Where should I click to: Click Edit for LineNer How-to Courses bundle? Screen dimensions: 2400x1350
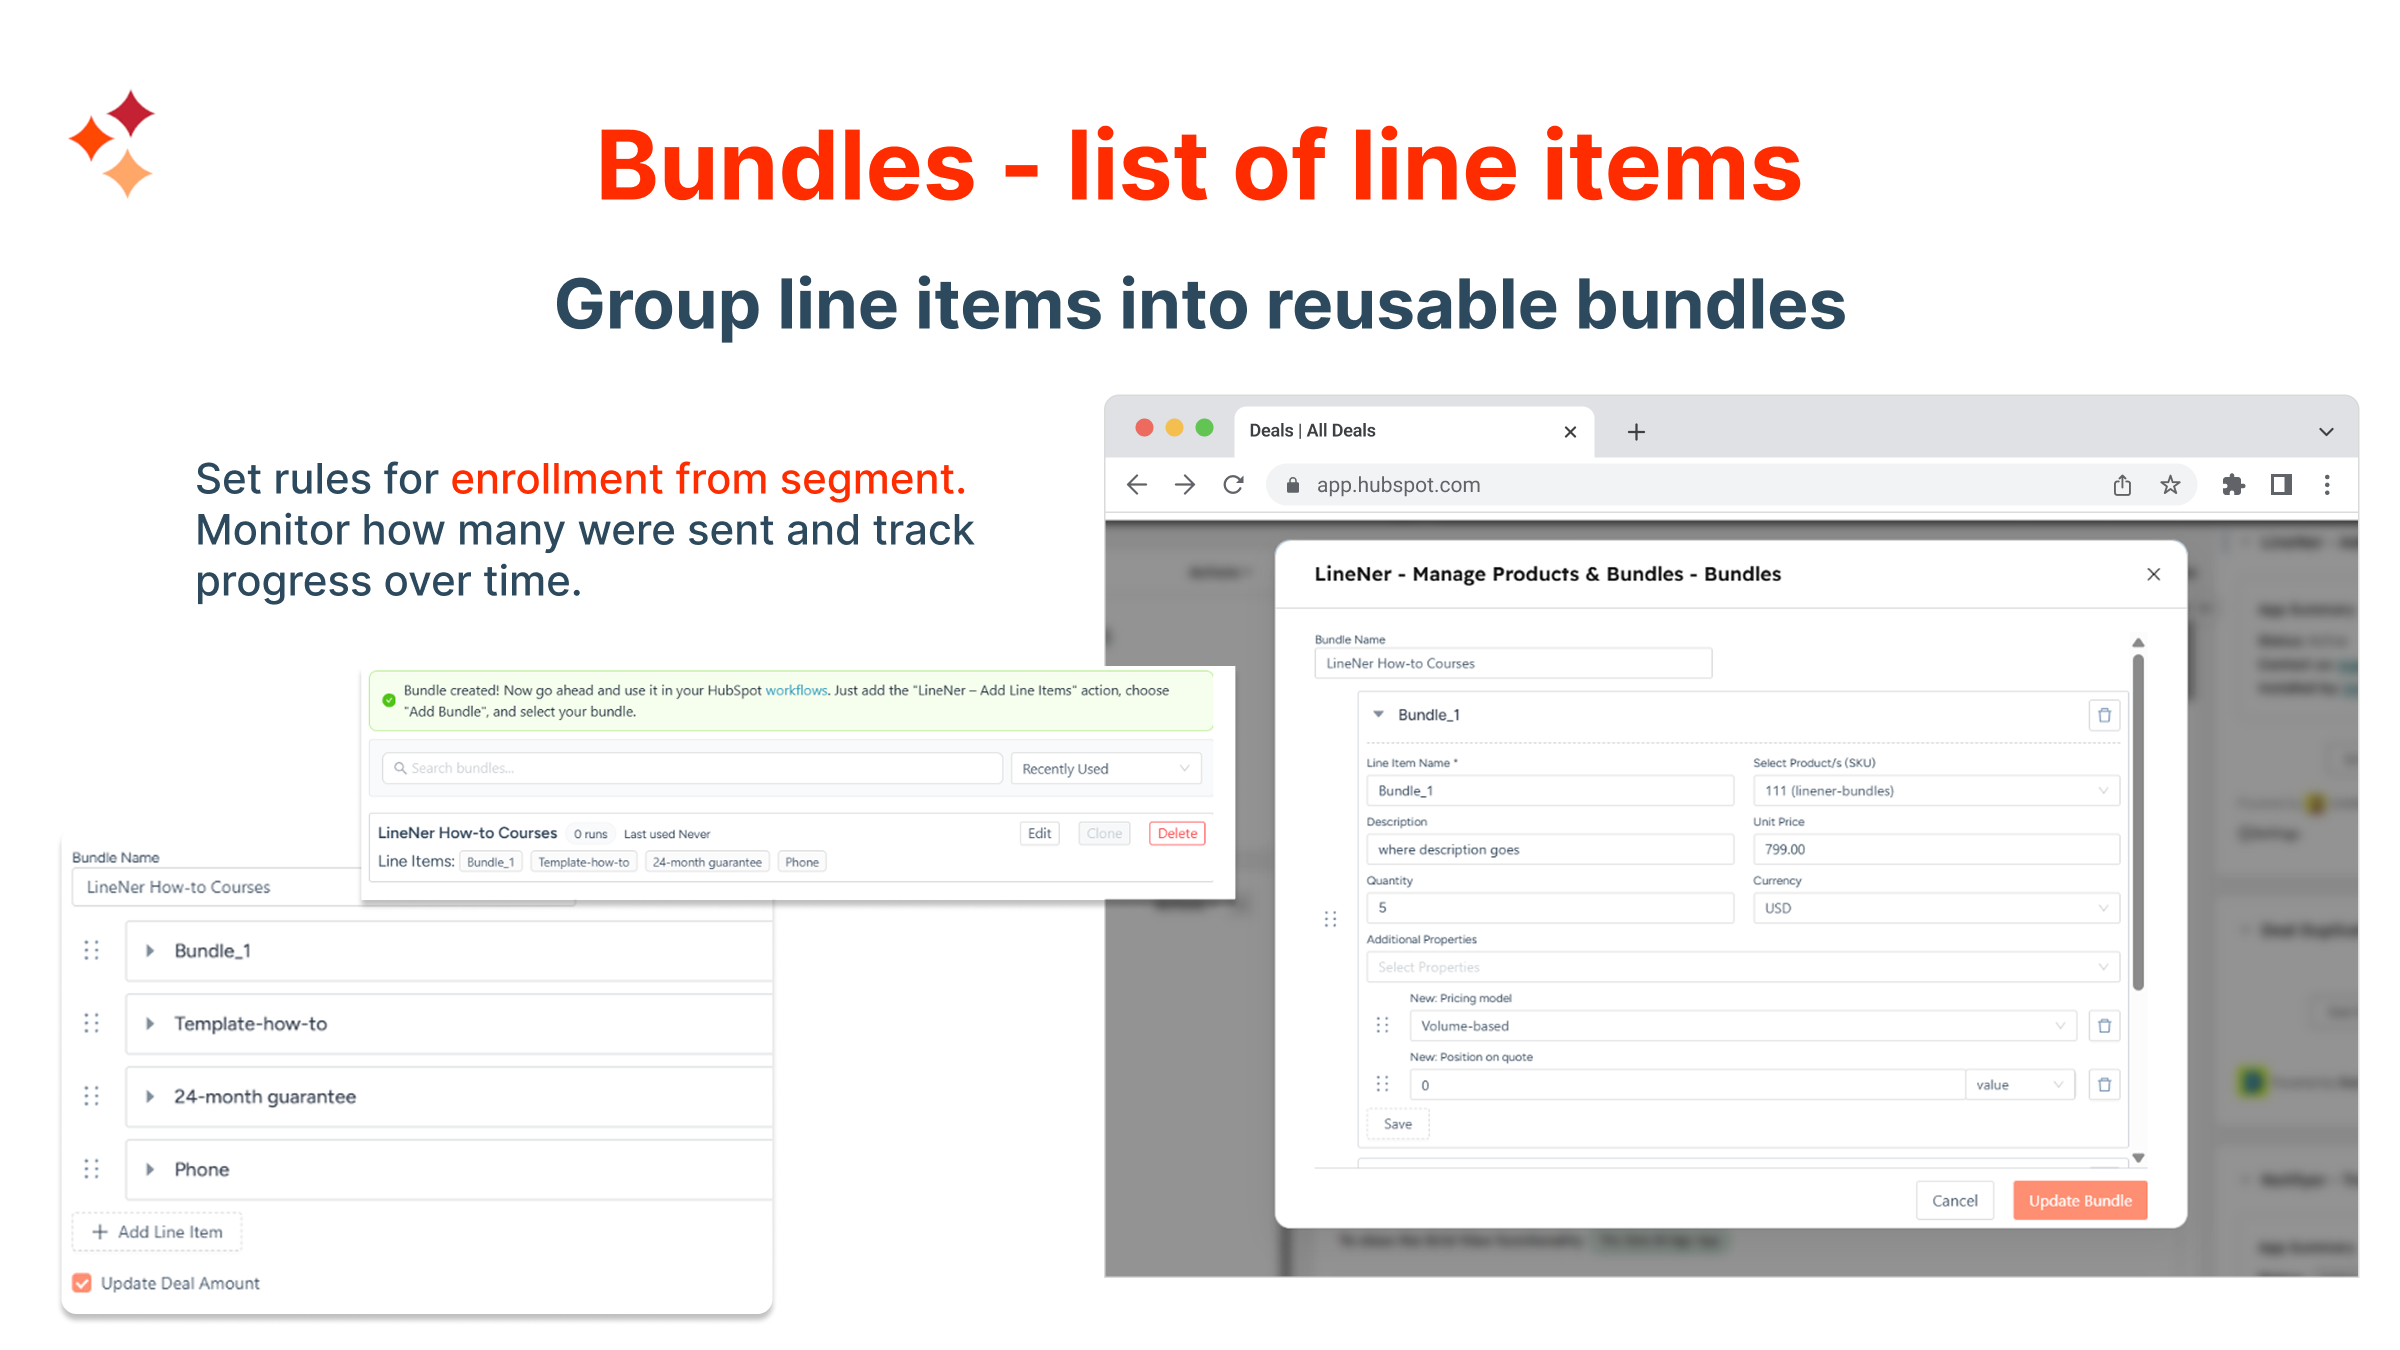pyautogui.click(x=1040, y=833)
